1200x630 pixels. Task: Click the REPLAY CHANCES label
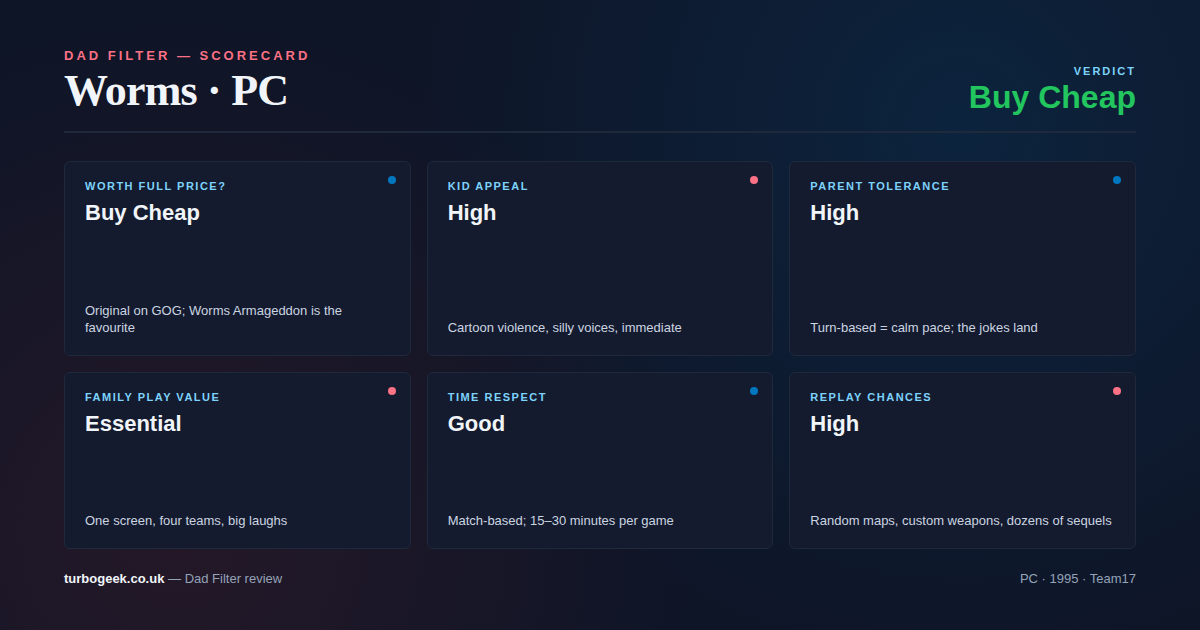(870, 397)
